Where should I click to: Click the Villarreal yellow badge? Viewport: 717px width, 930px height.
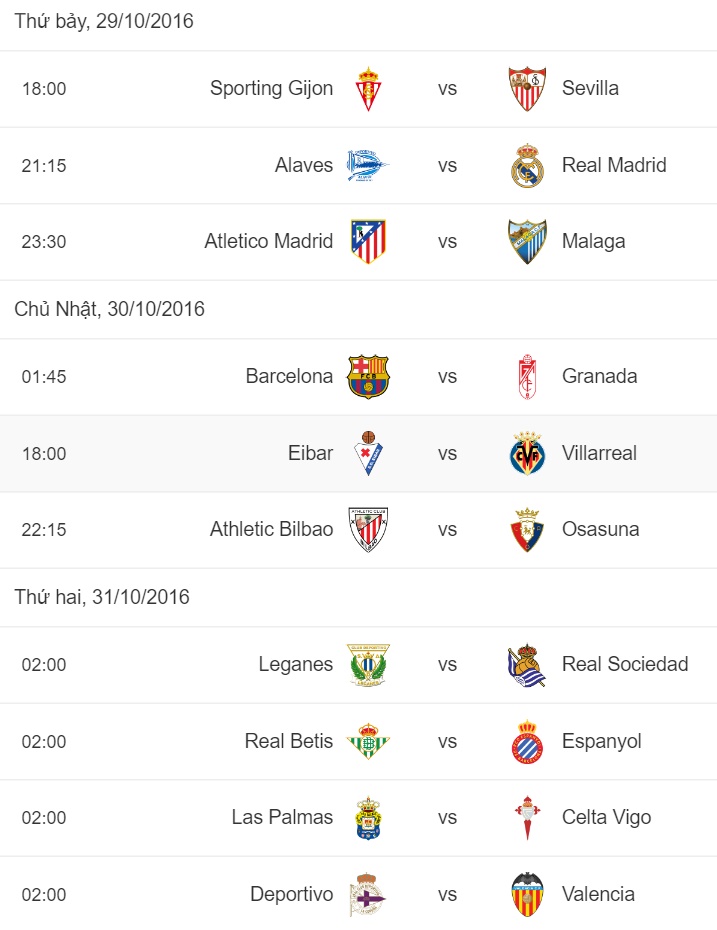click(527, 452)
